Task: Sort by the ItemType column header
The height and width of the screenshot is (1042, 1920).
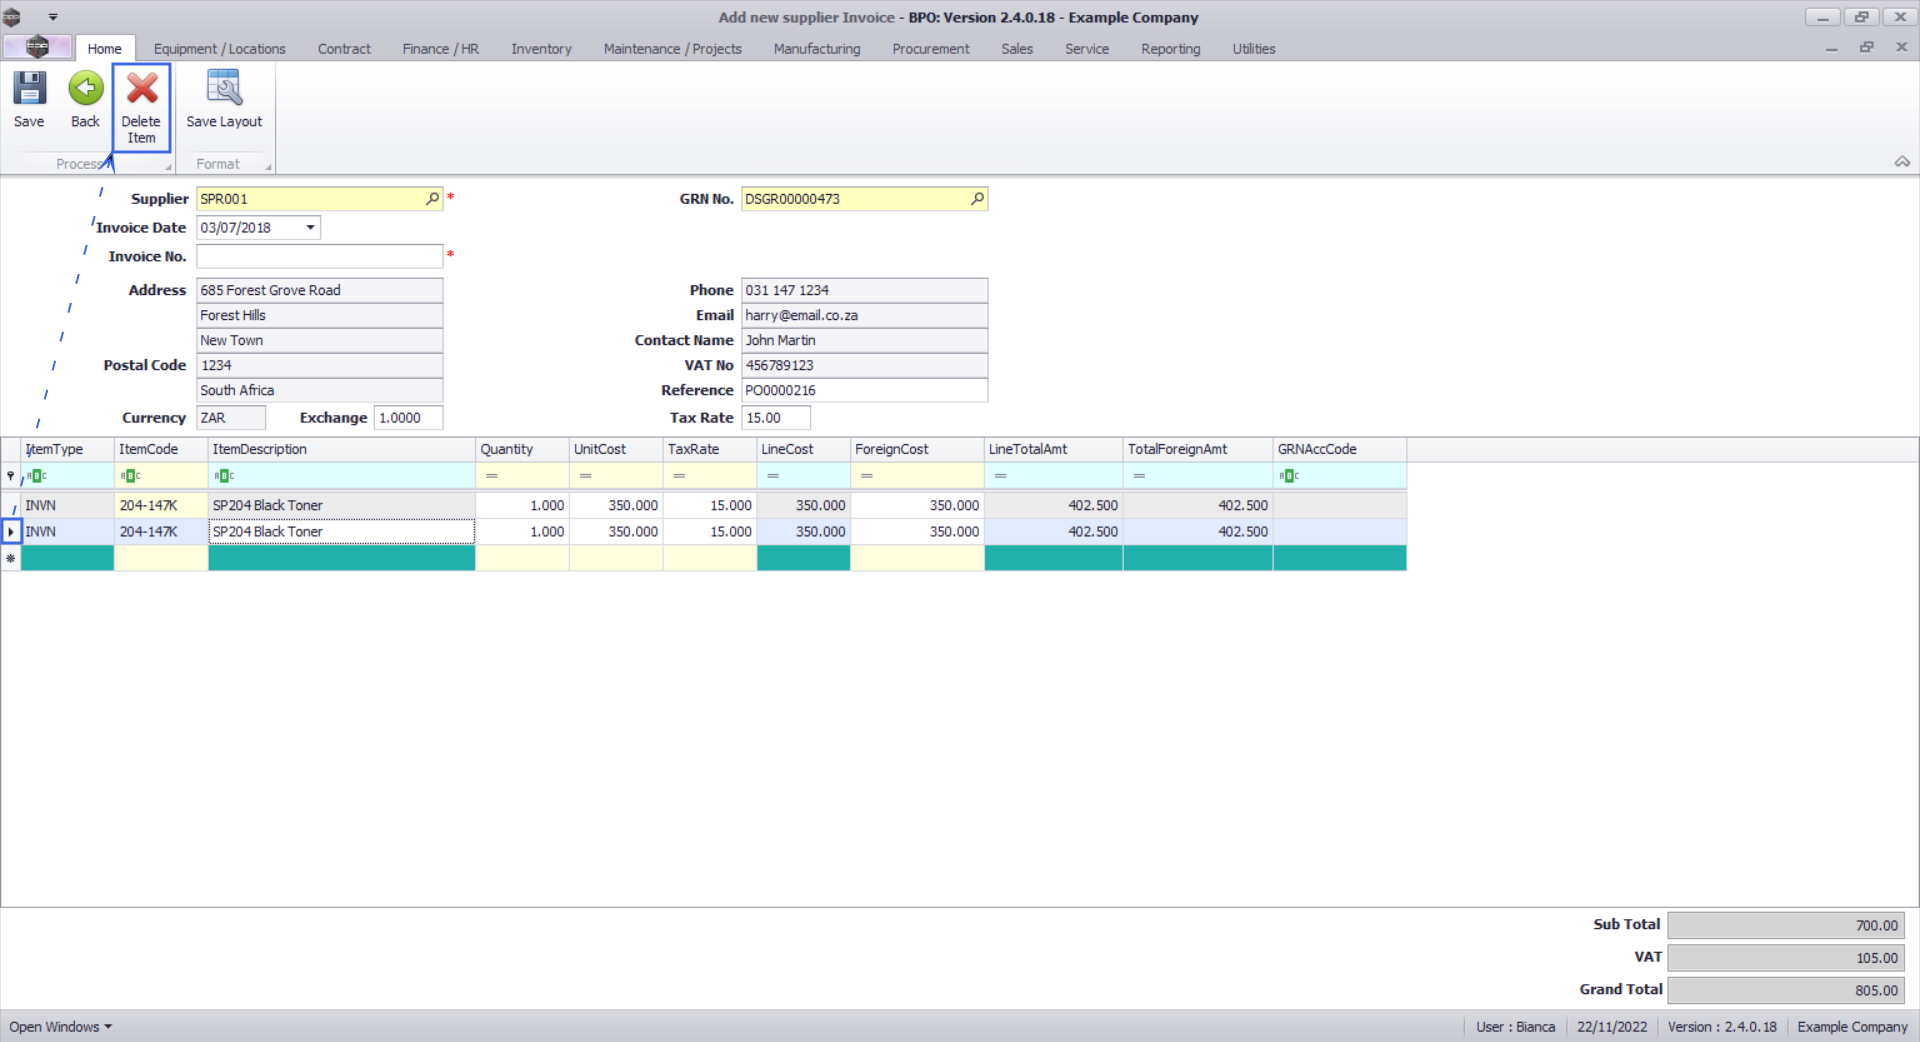Action: (68, 450)
